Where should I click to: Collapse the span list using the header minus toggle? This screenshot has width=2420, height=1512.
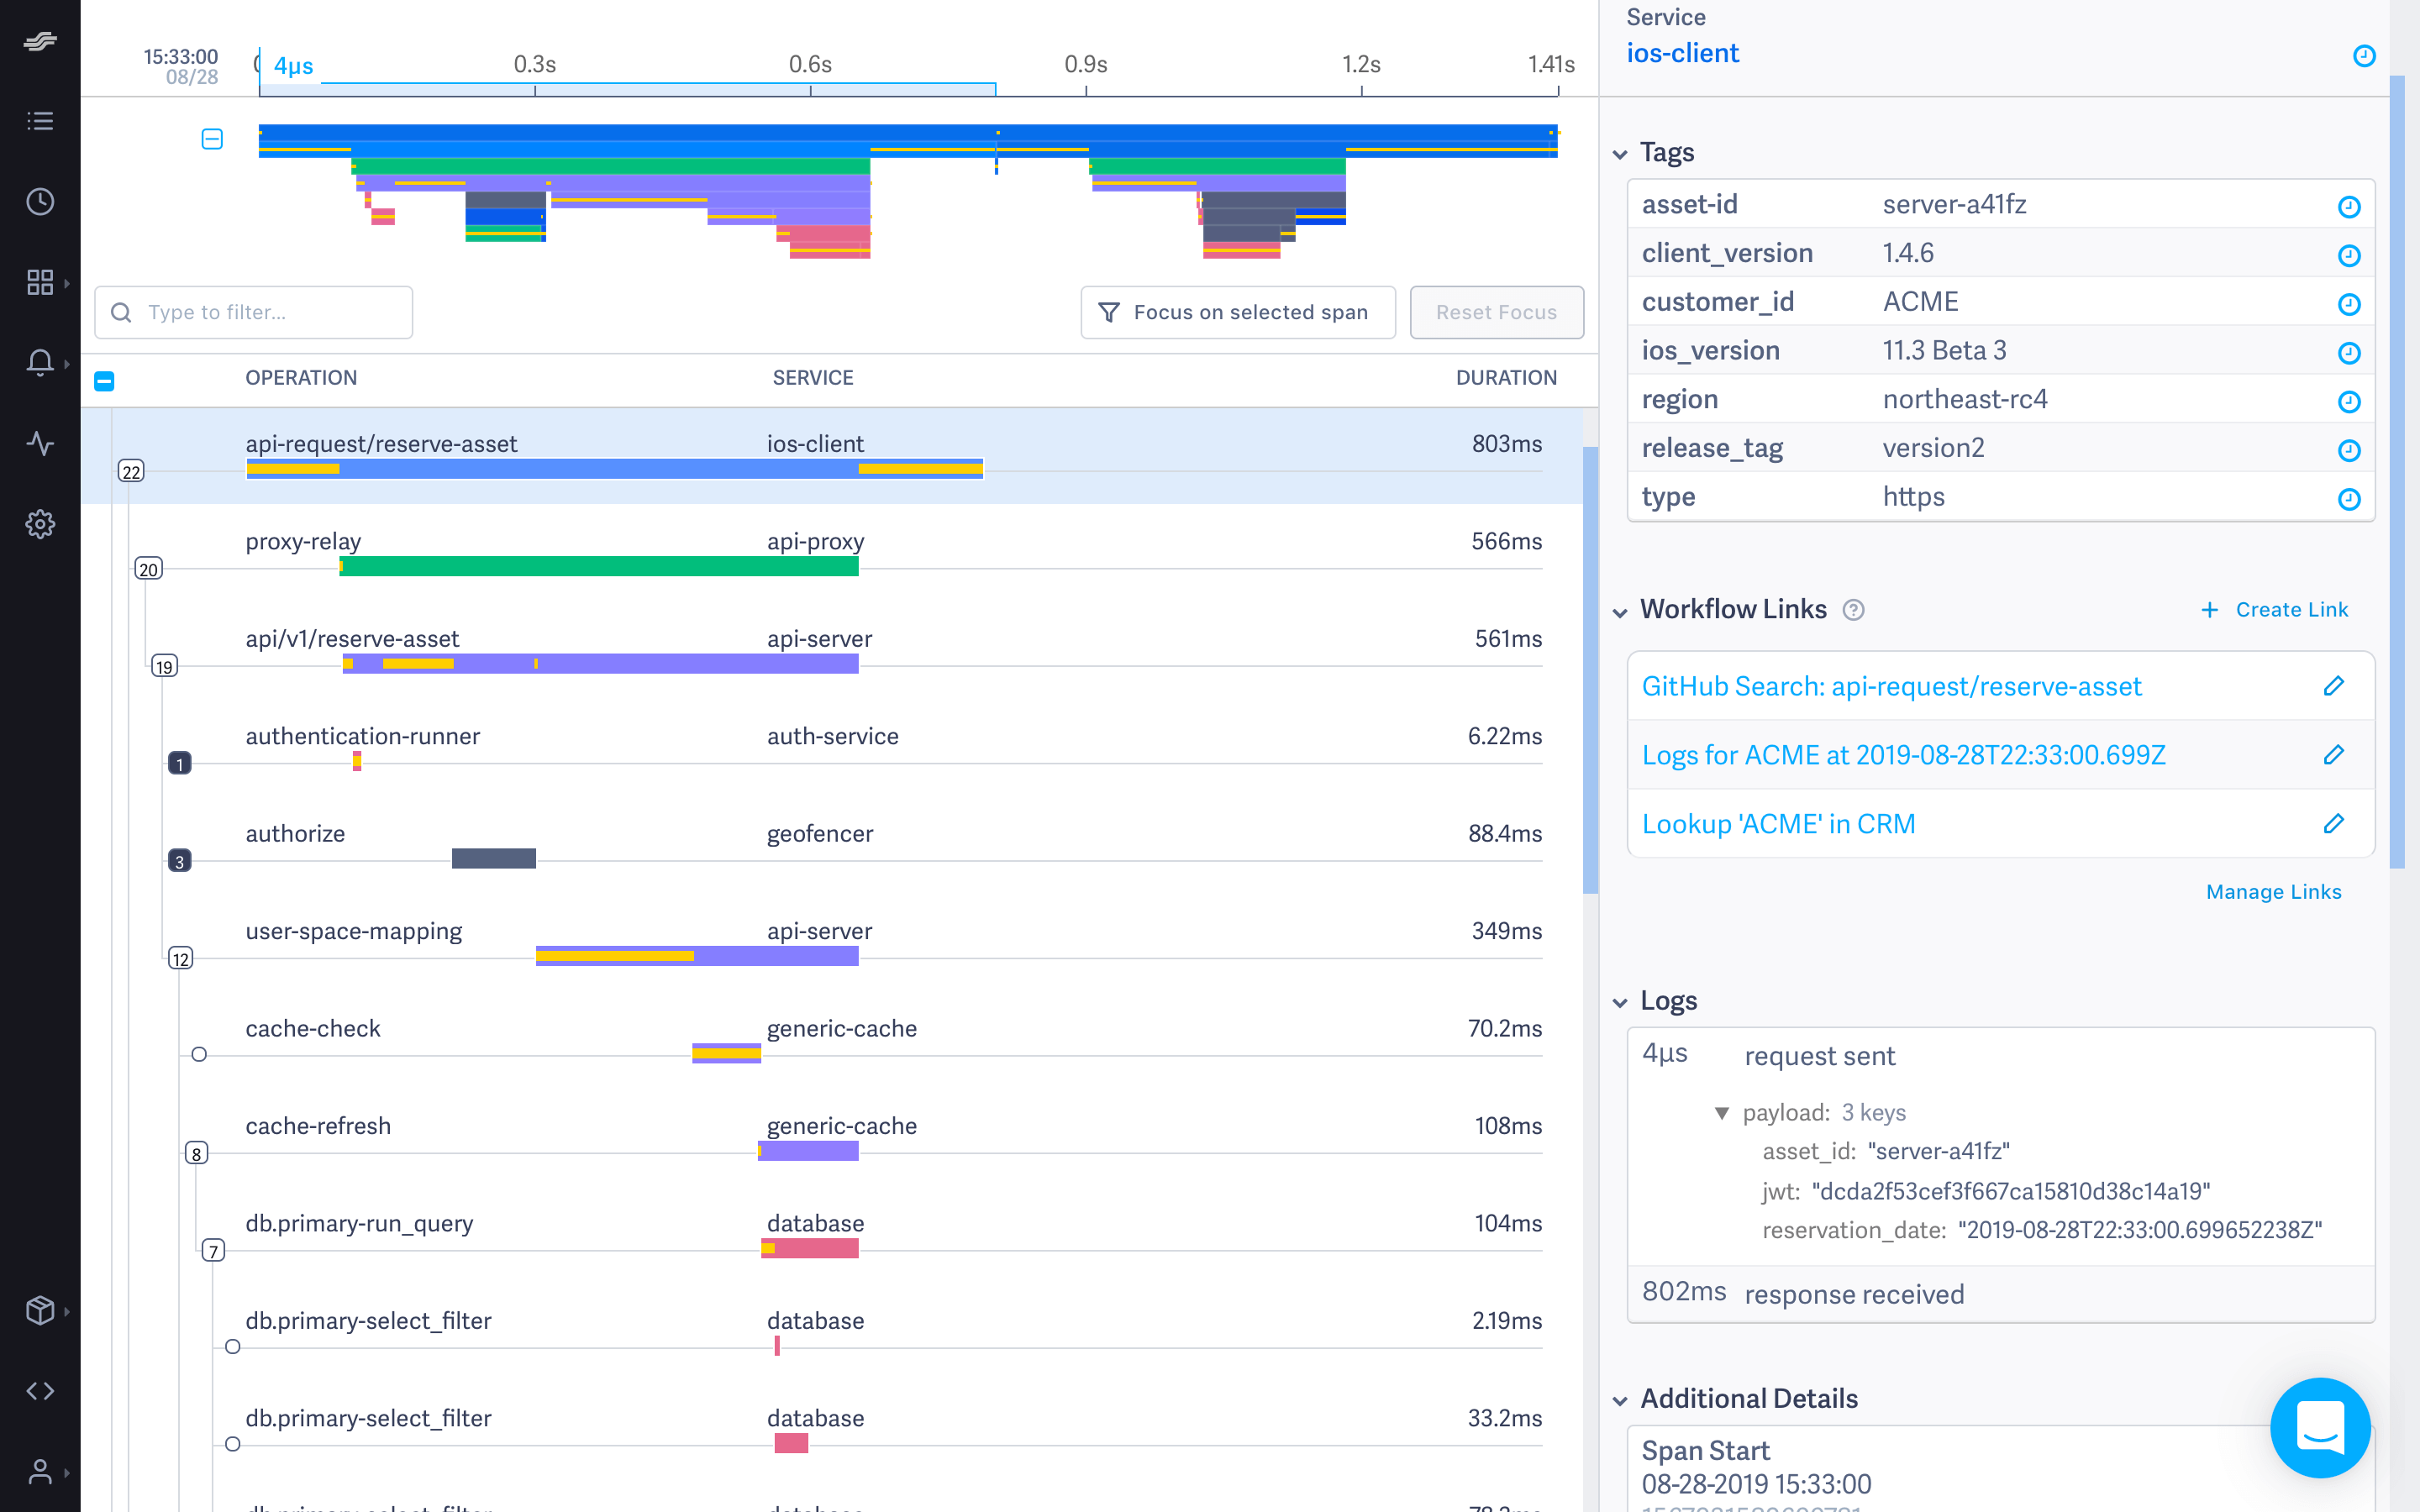104,380
